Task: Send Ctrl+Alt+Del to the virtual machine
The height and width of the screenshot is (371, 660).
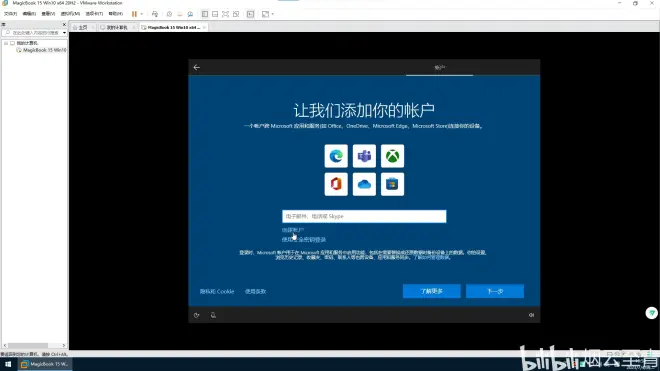Action: pos(155,14)
